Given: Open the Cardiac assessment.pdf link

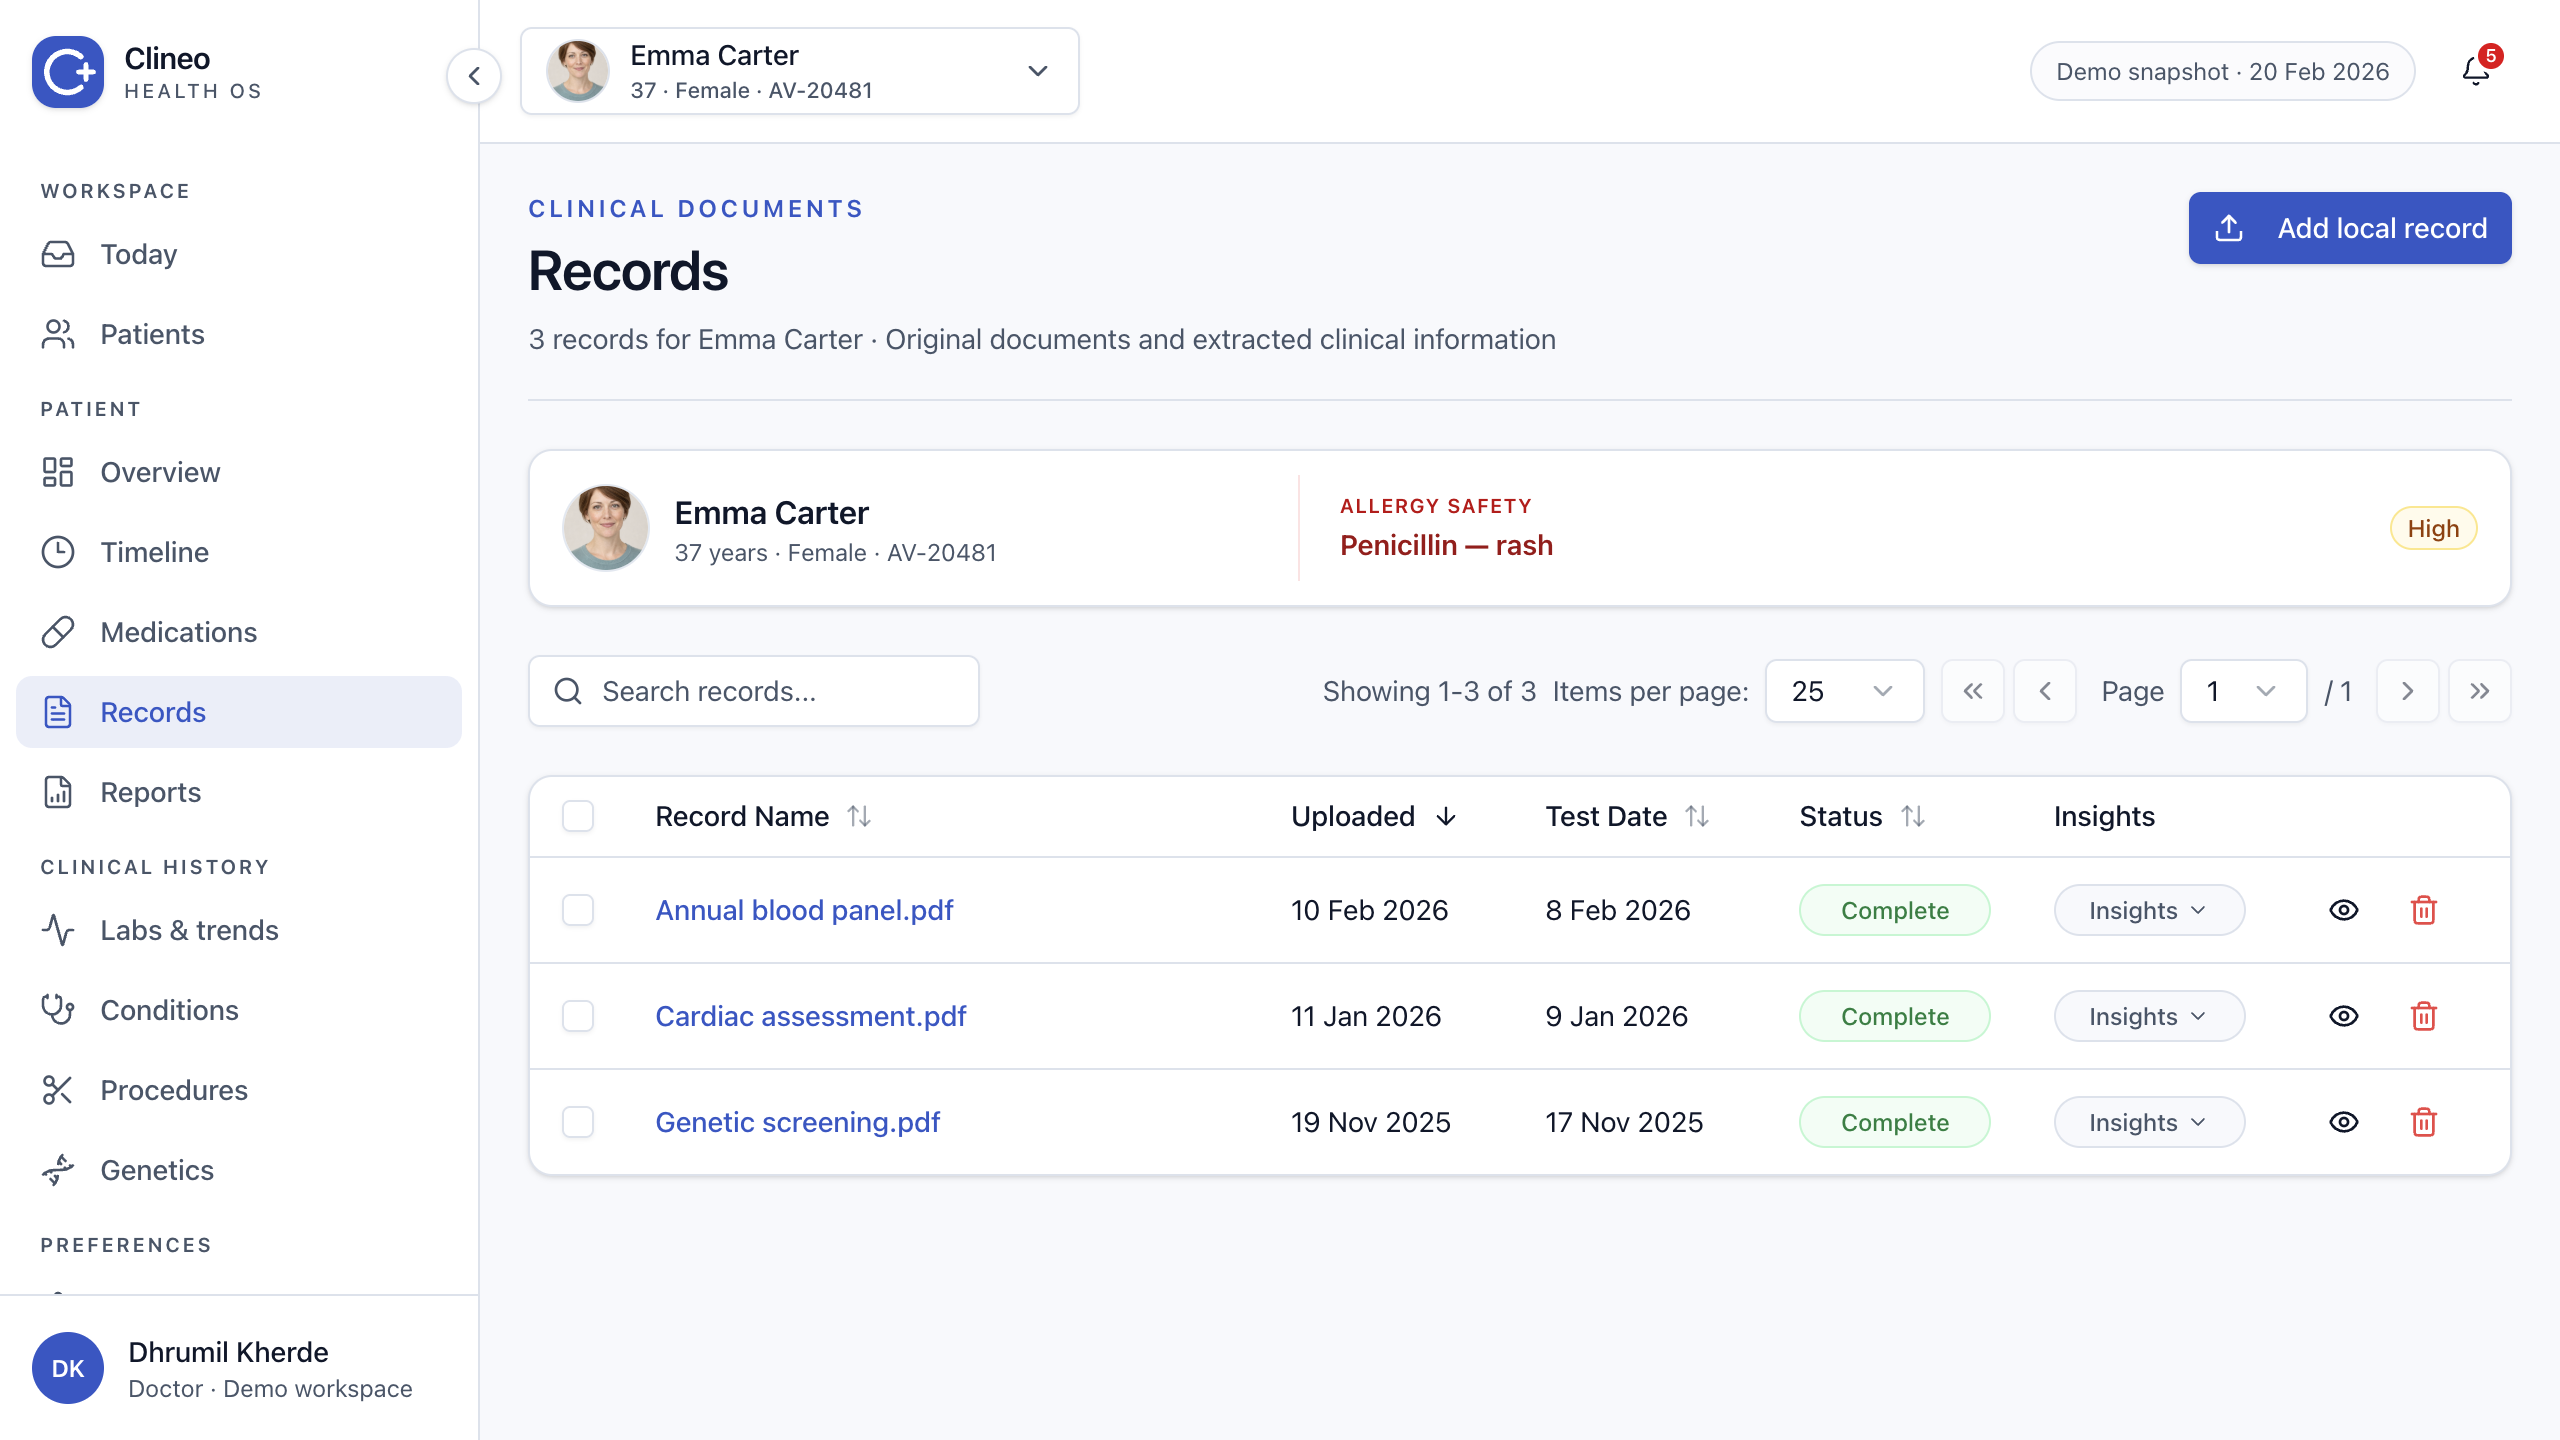Looking at the screenshot, I should (810, 1016).
